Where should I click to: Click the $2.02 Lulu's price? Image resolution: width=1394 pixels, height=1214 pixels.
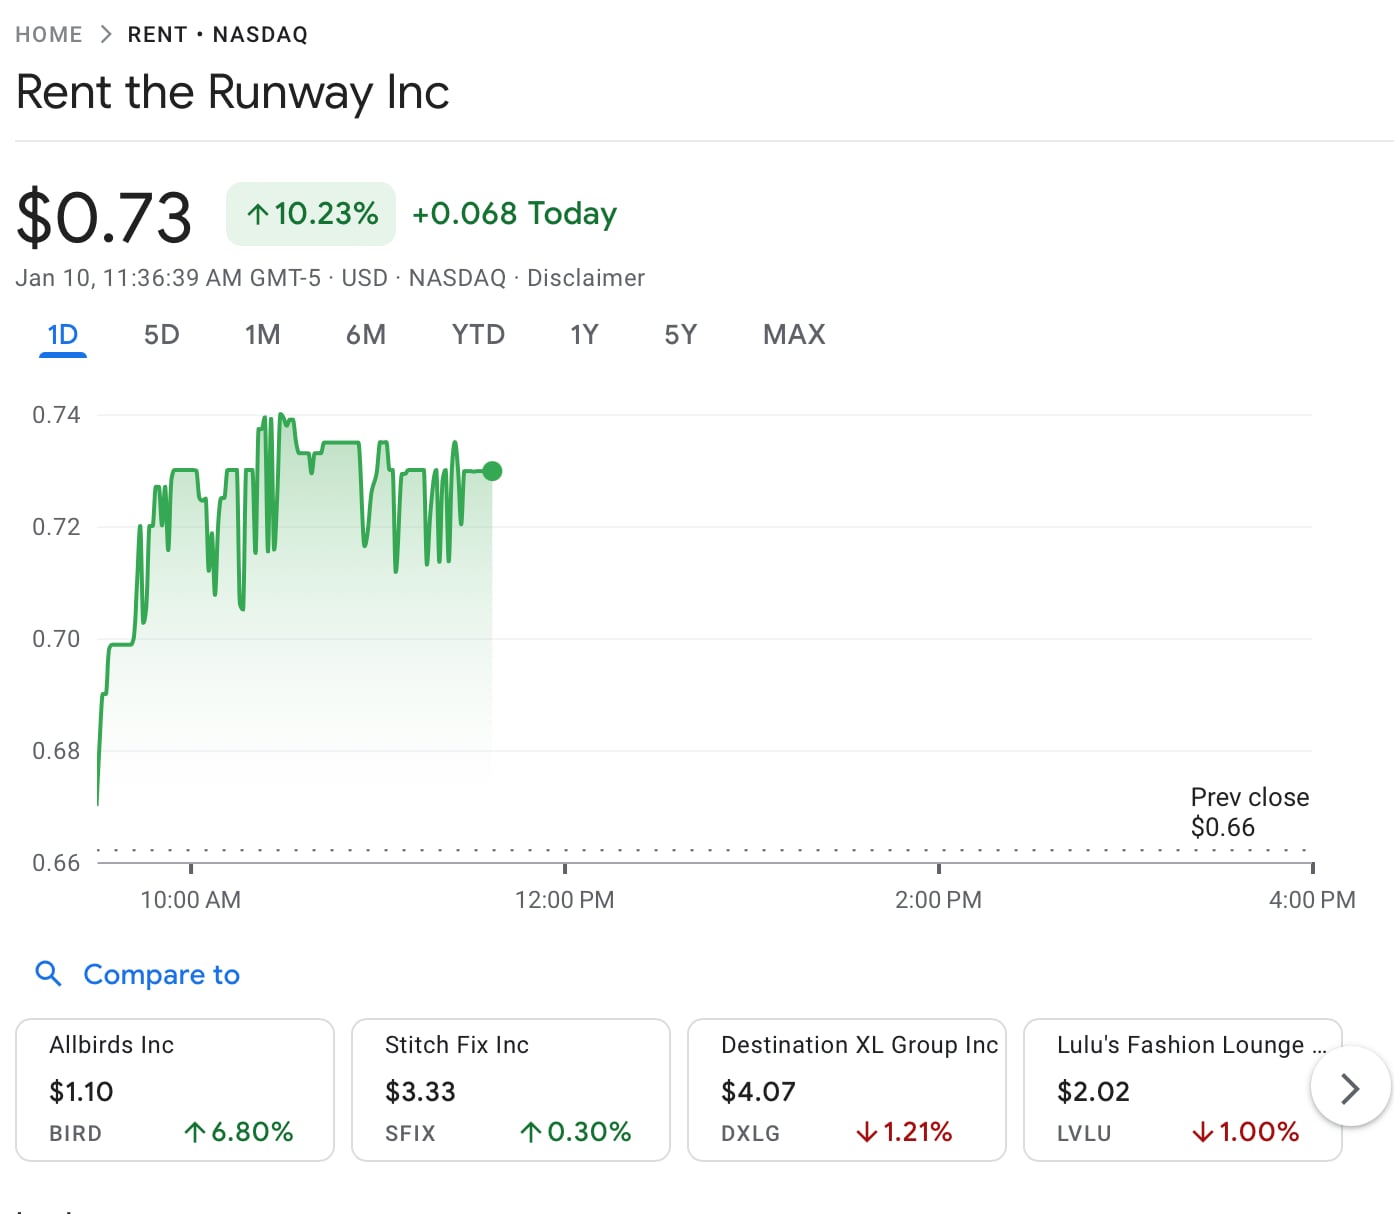click(x=1093, y=1091)
